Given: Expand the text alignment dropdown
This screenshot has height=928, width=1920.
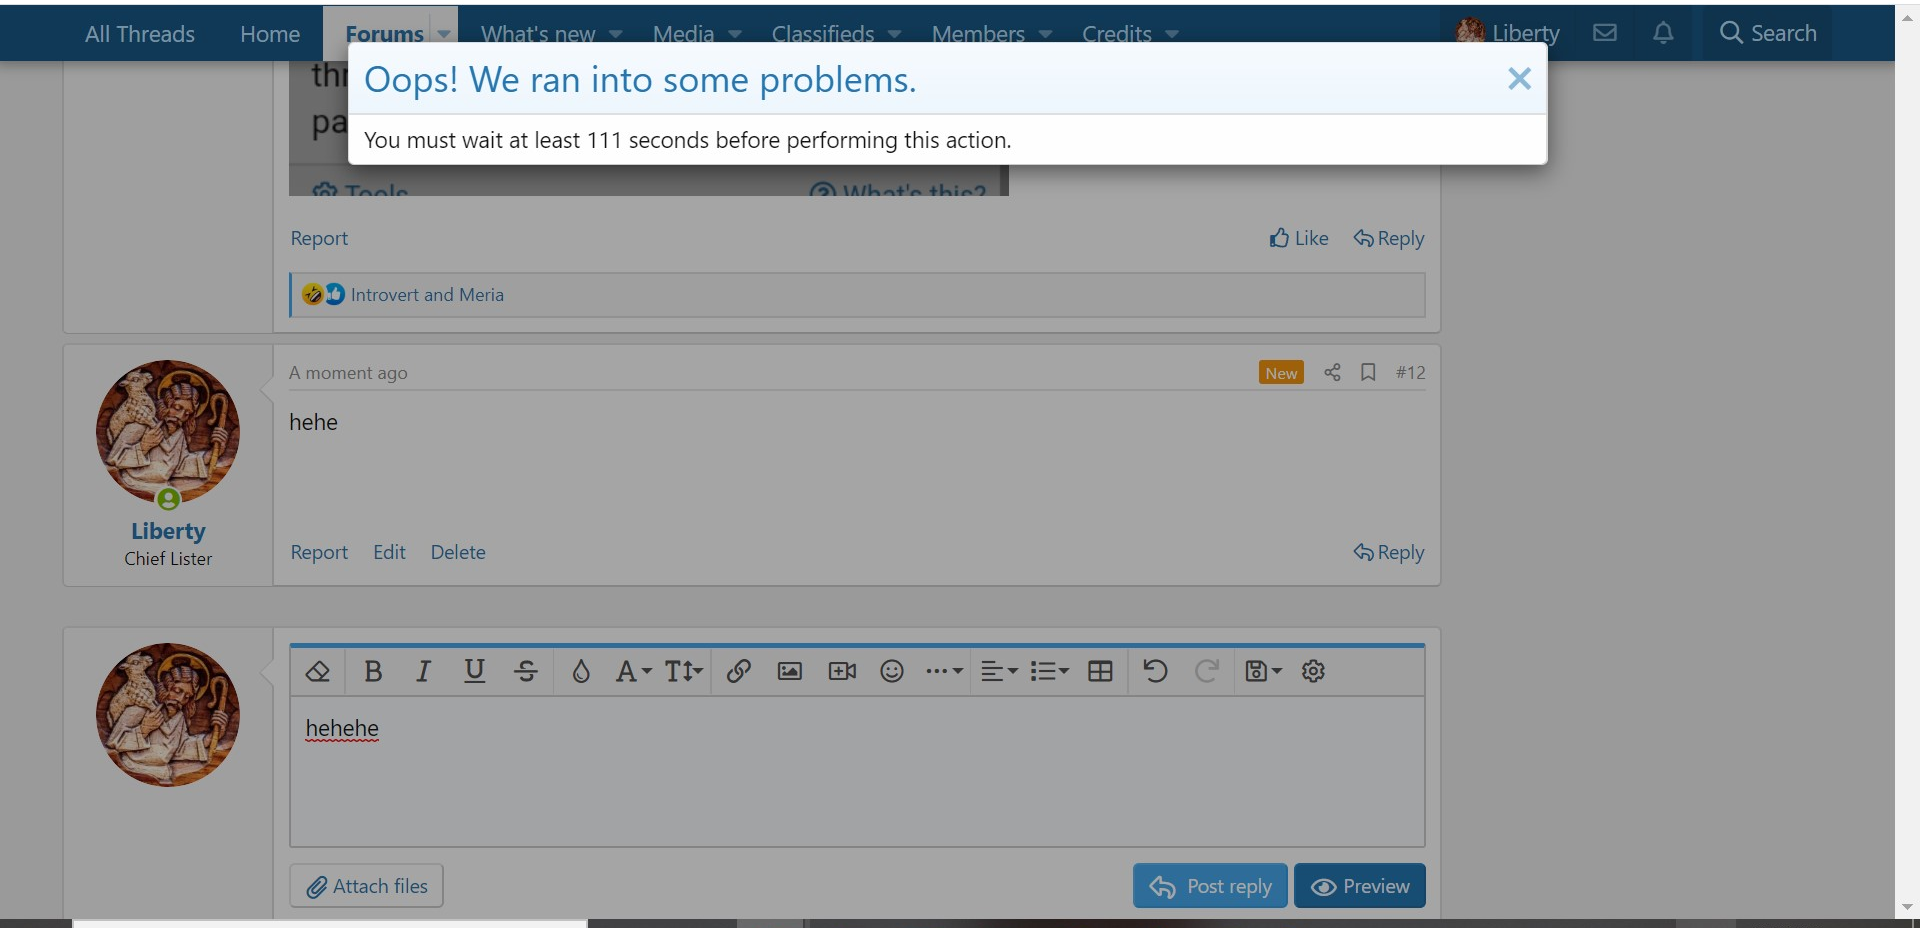Looking at the screenshot, I should pos(998,671).
